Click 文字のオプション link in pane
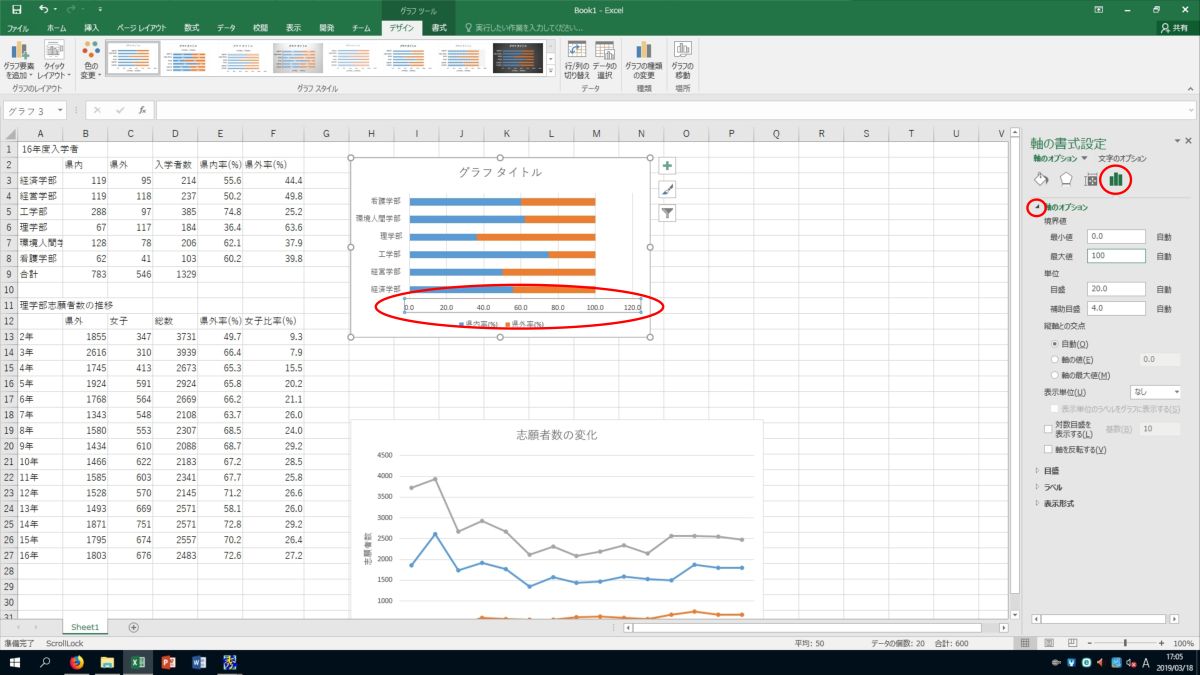The image size is (1200, 675). point(1122,158)
